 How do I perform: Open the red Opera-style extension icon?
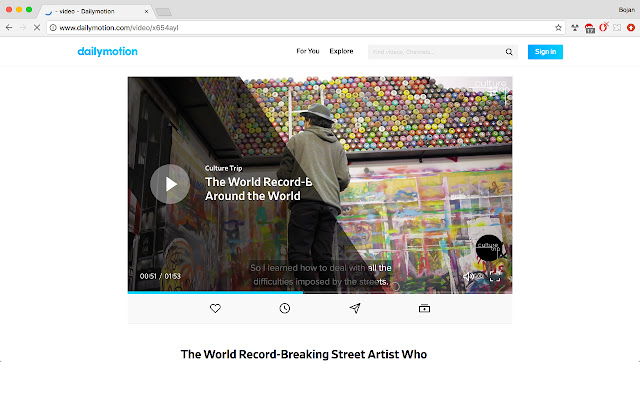[x=603, y=27]
